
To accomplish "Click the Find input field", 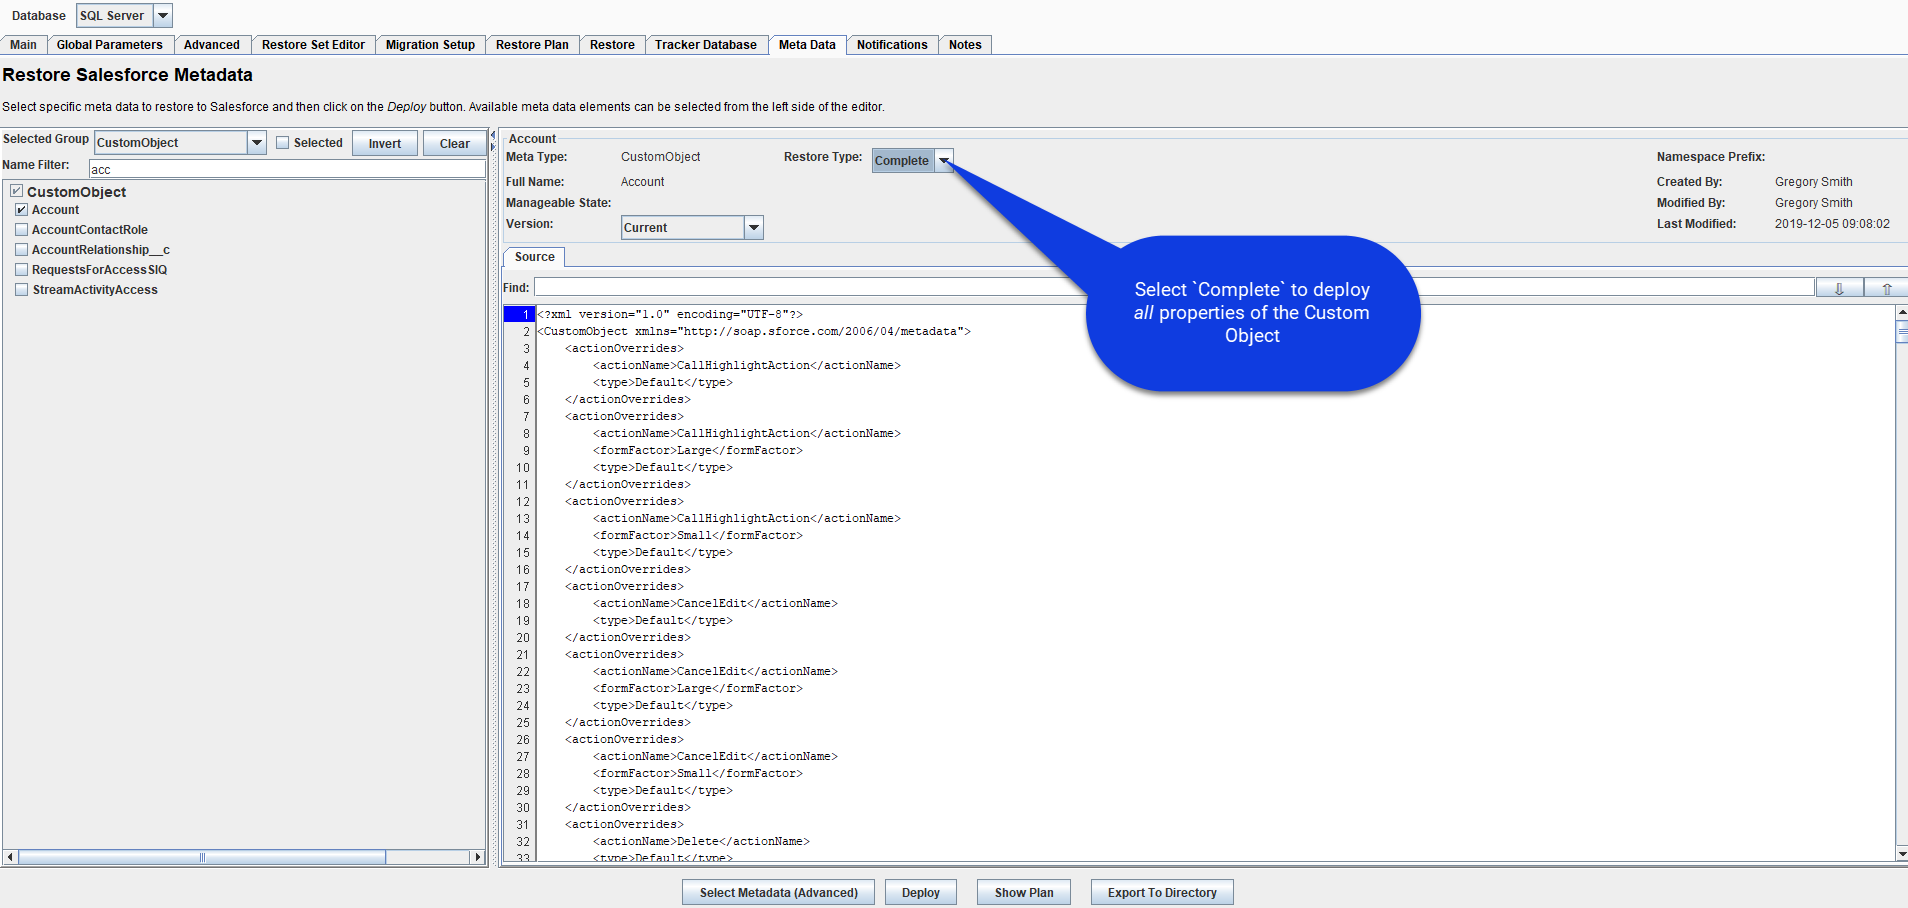I will coord(1174,288).
